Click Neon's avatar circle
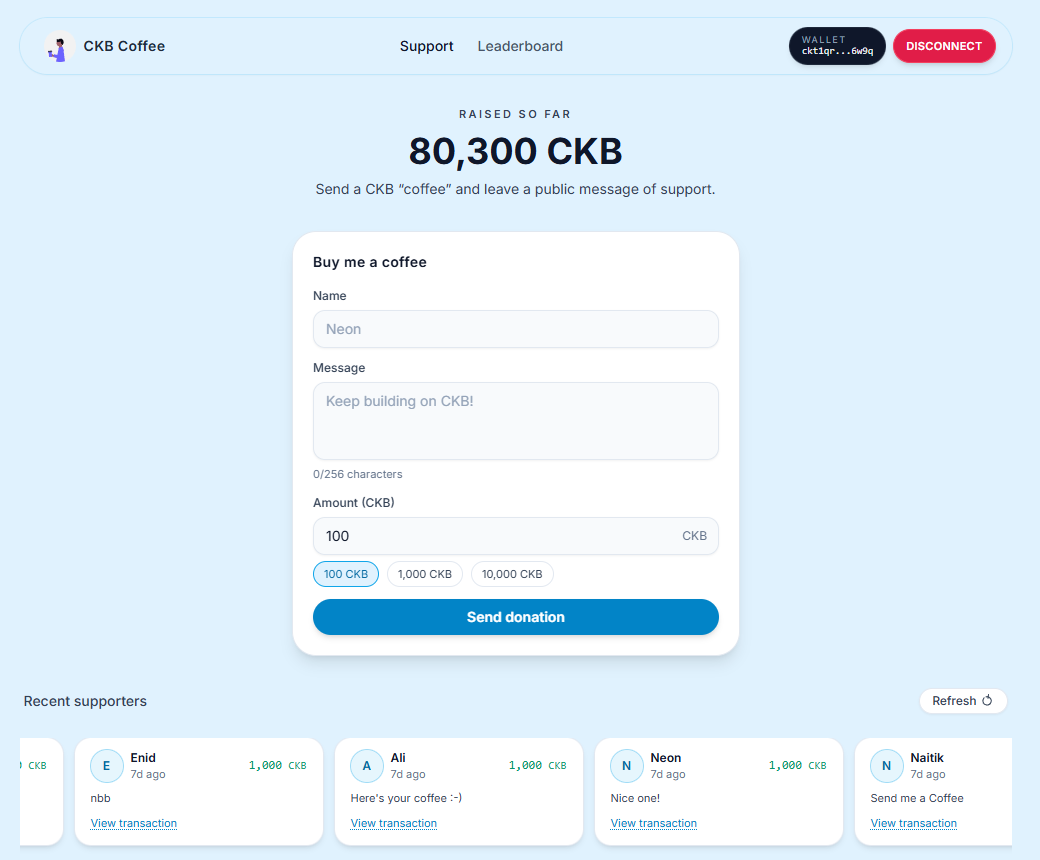Image resolution: width=1040 pixels, height=860 pixels. (x=627, y=766)
